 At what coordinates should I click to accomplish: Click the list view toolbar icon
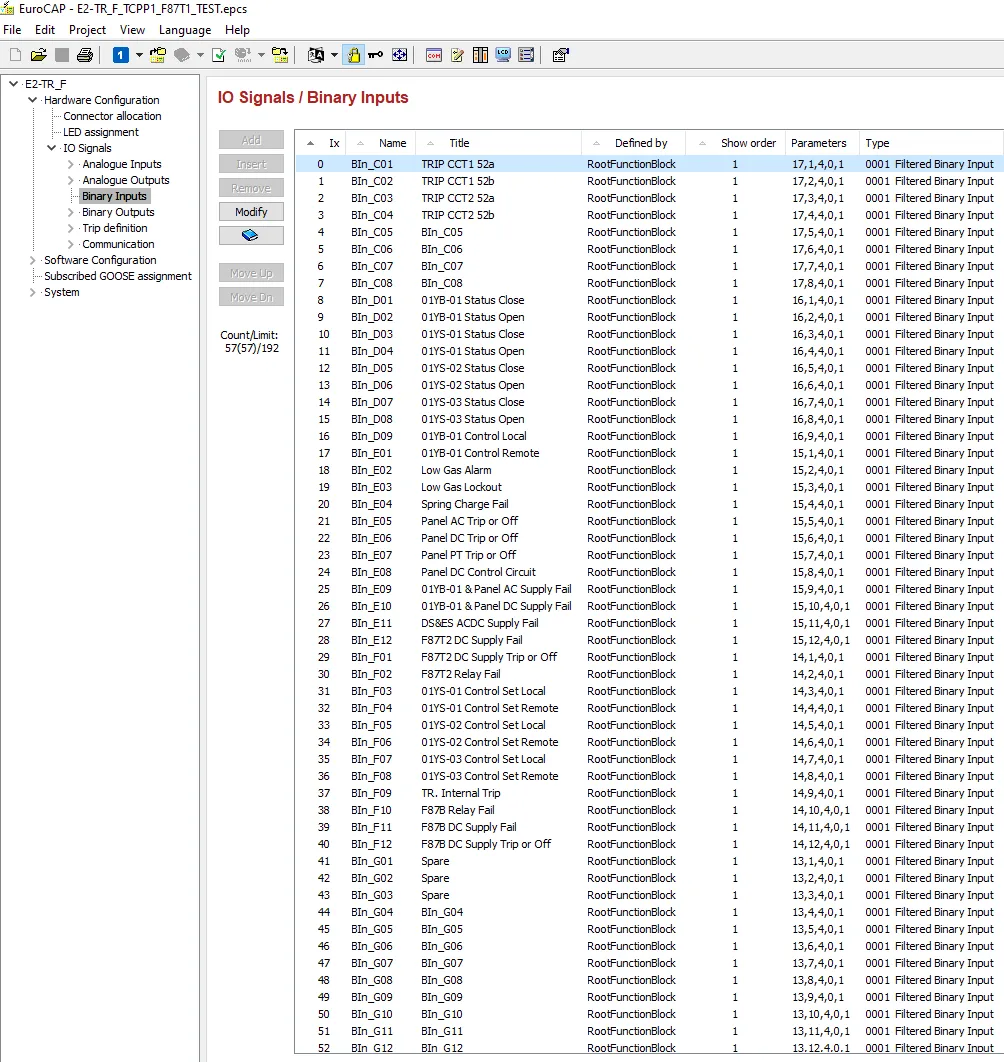click(x=526, y=55)
